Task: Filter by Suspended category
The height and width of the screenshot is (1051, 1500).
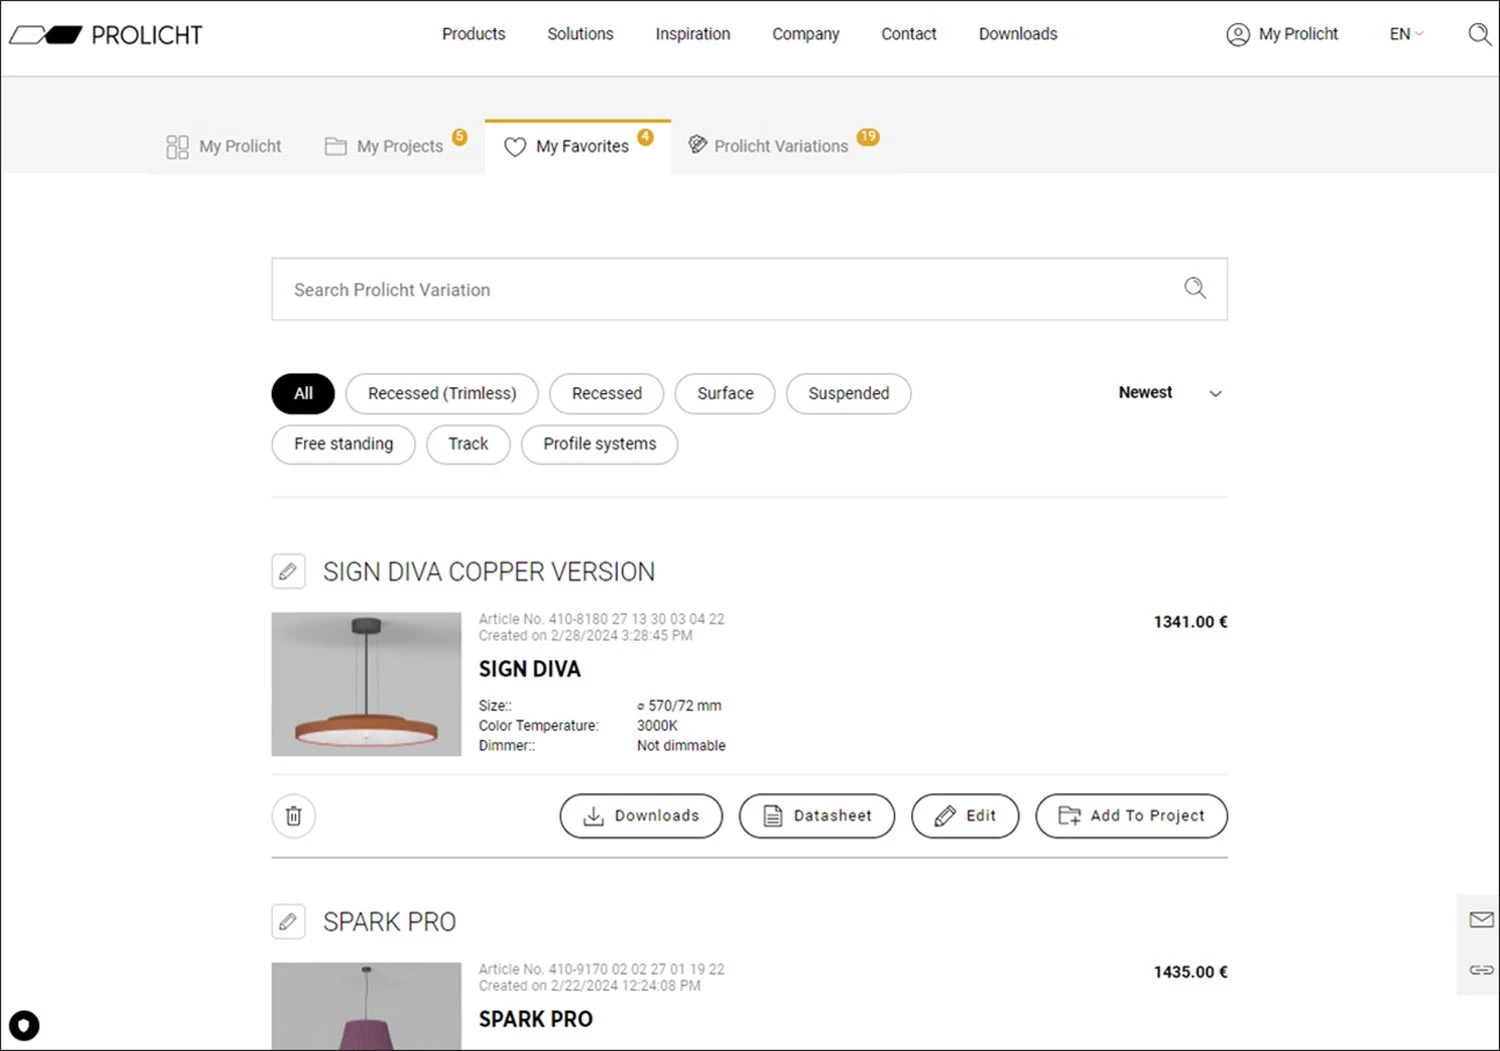Action: pyautogui.click(x=849, y=394)
